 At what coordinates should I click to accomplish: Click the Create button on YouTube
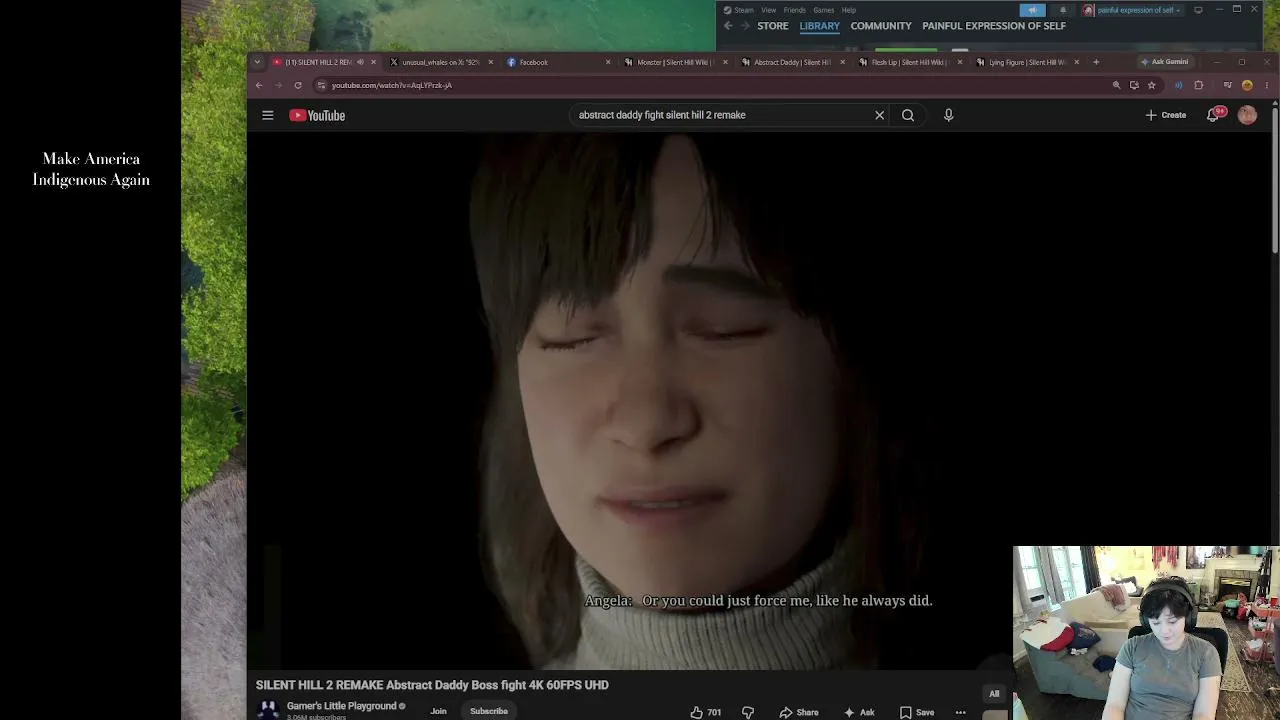[x=1166, y=115]
